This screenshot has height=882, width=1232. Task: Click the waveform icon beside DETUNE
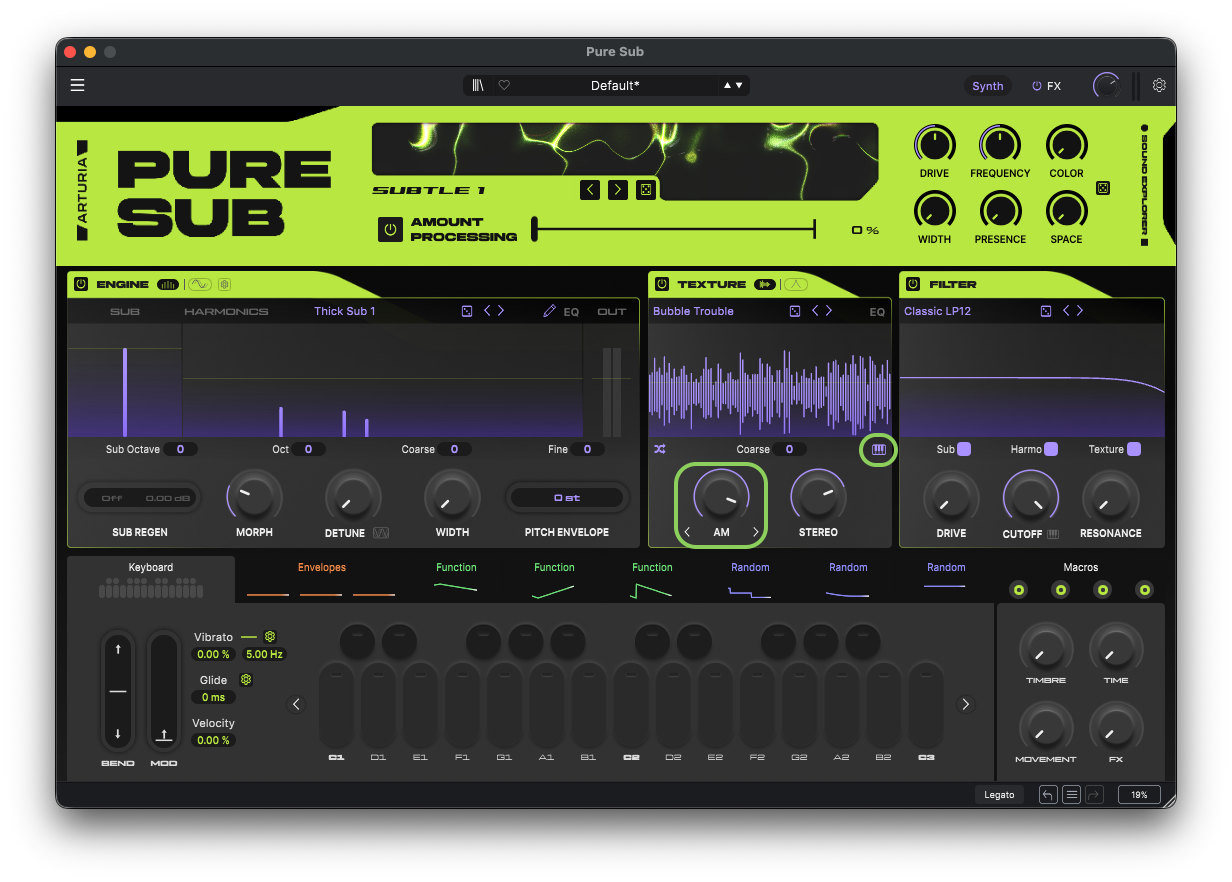coord(381,533)
